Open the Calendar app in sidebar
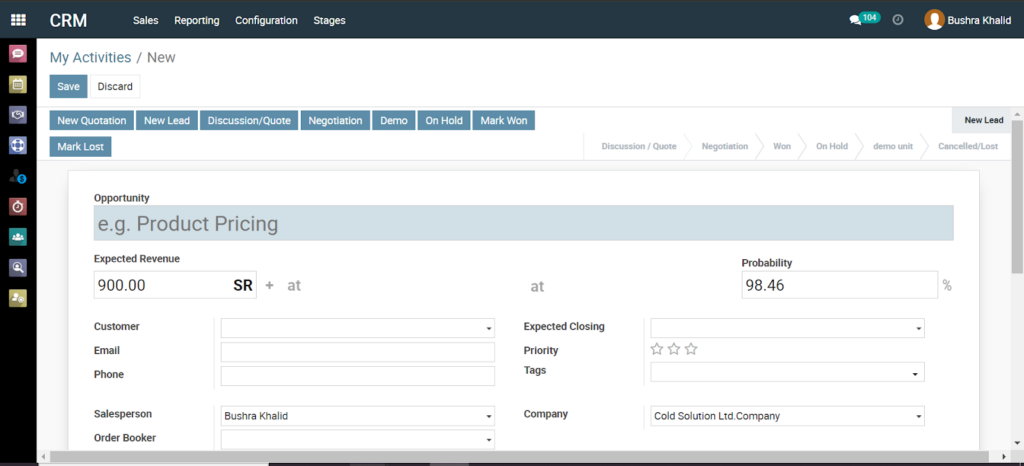This screenshot has height=466, width=1024. click(18, 84)
